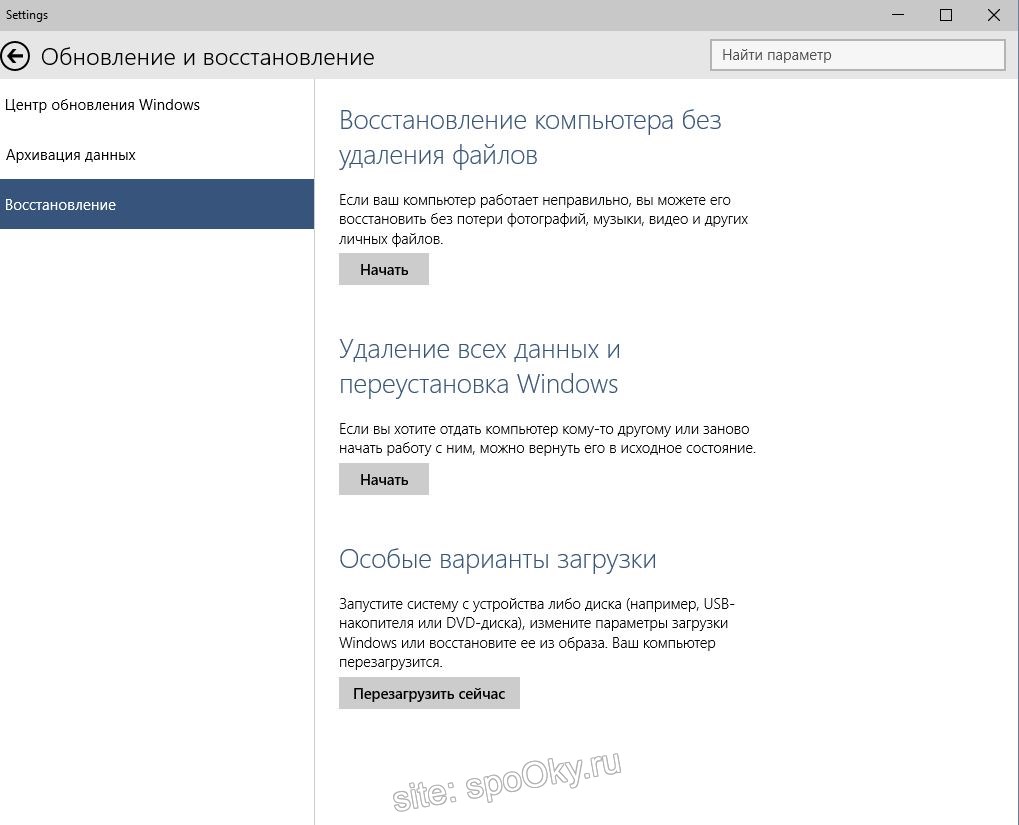Select 'Архивация данных' in sidebar
Image resolution: width=1019 pixels, height=825 pixels.
[157, 155]
